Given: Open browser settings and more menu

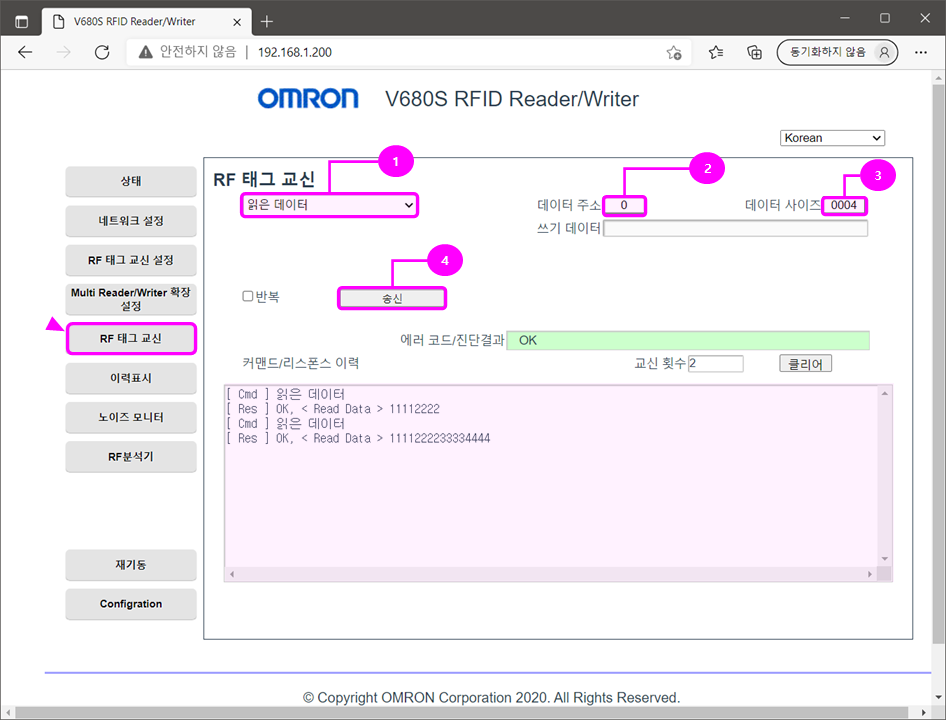Looking at the screenshot, I should (921, 53).
